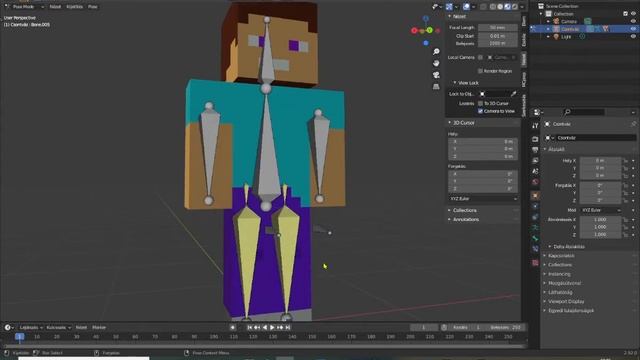Switch perspective/orthographic grid icon
640x360 pixels.
tap(436, 87)
